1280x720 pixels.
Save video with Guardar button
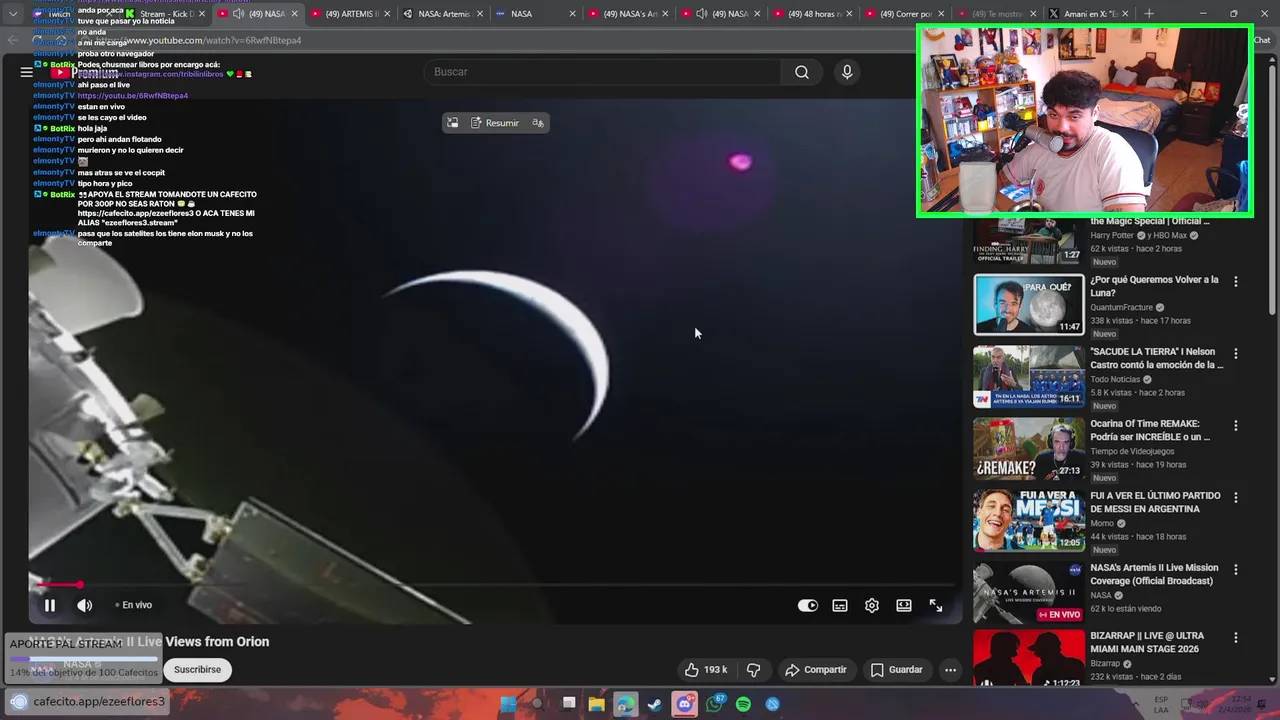(897, 670)
